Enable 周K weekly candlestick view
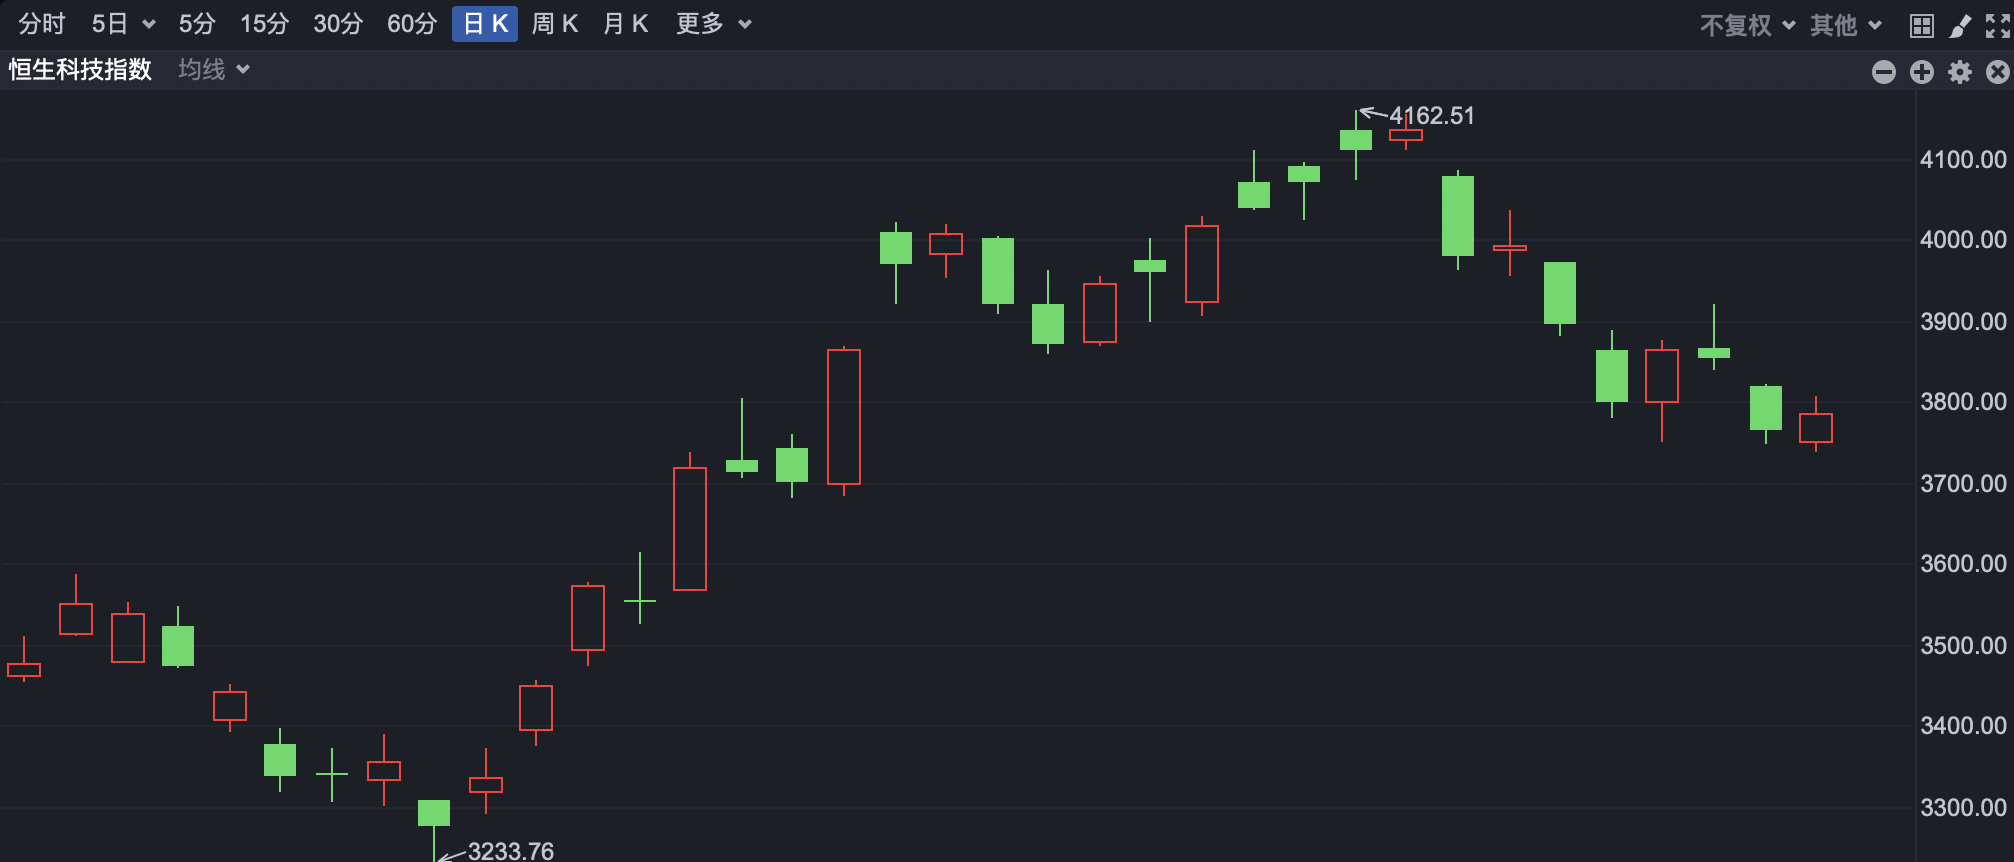Screen dimensions: 2014x862 (556, 24)
